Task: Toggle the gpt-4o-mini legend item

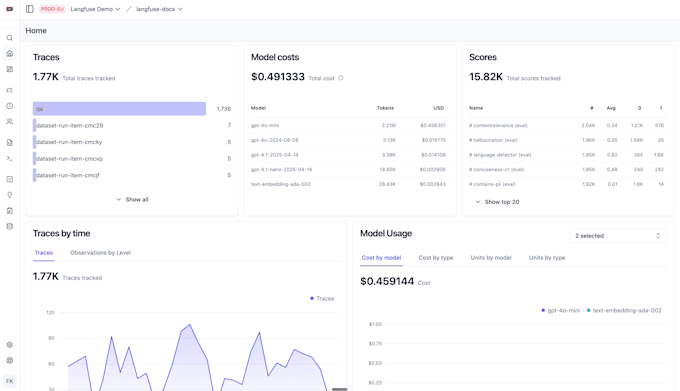Action: point(561,310)
